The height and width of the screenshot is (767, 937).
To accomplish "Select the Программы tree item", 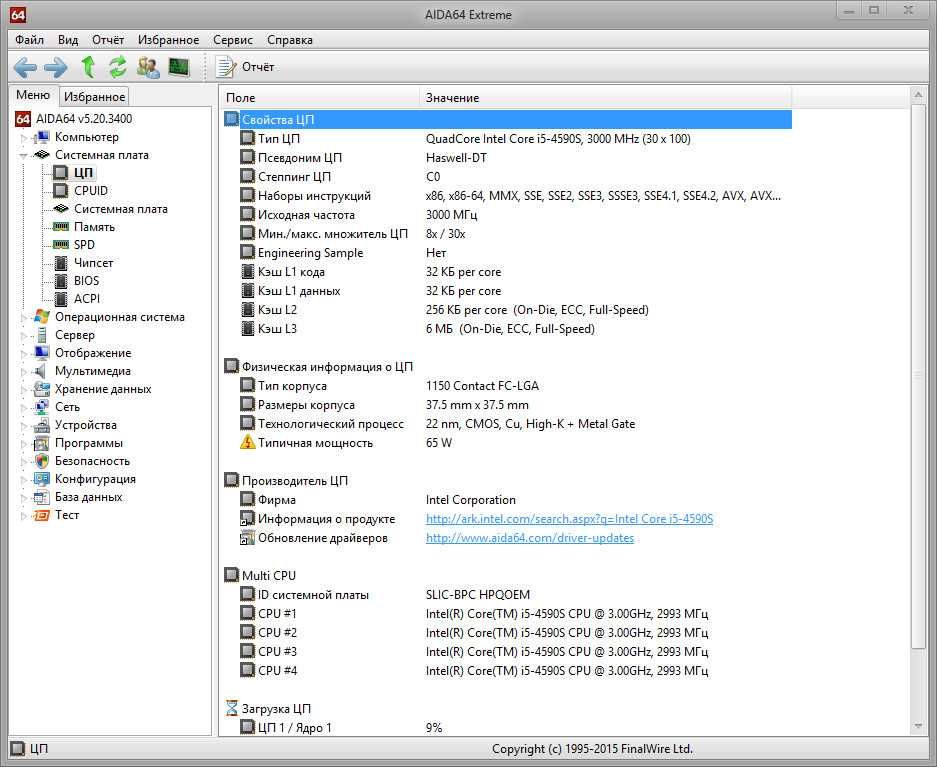I will coord(88,443).
